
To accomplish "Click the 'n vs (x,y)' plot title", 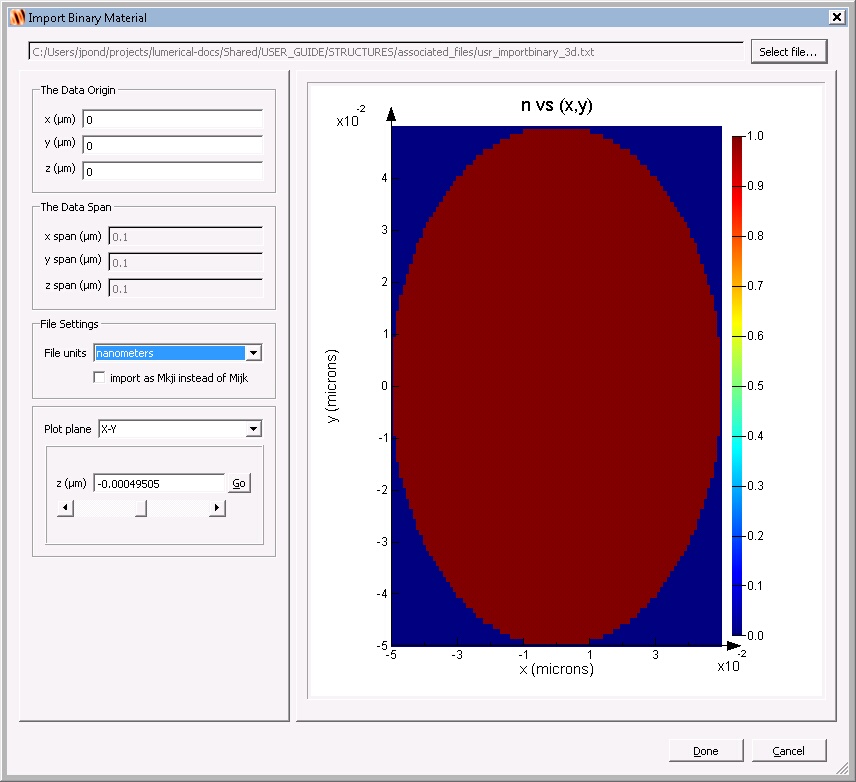I will (x=556, y=105).
